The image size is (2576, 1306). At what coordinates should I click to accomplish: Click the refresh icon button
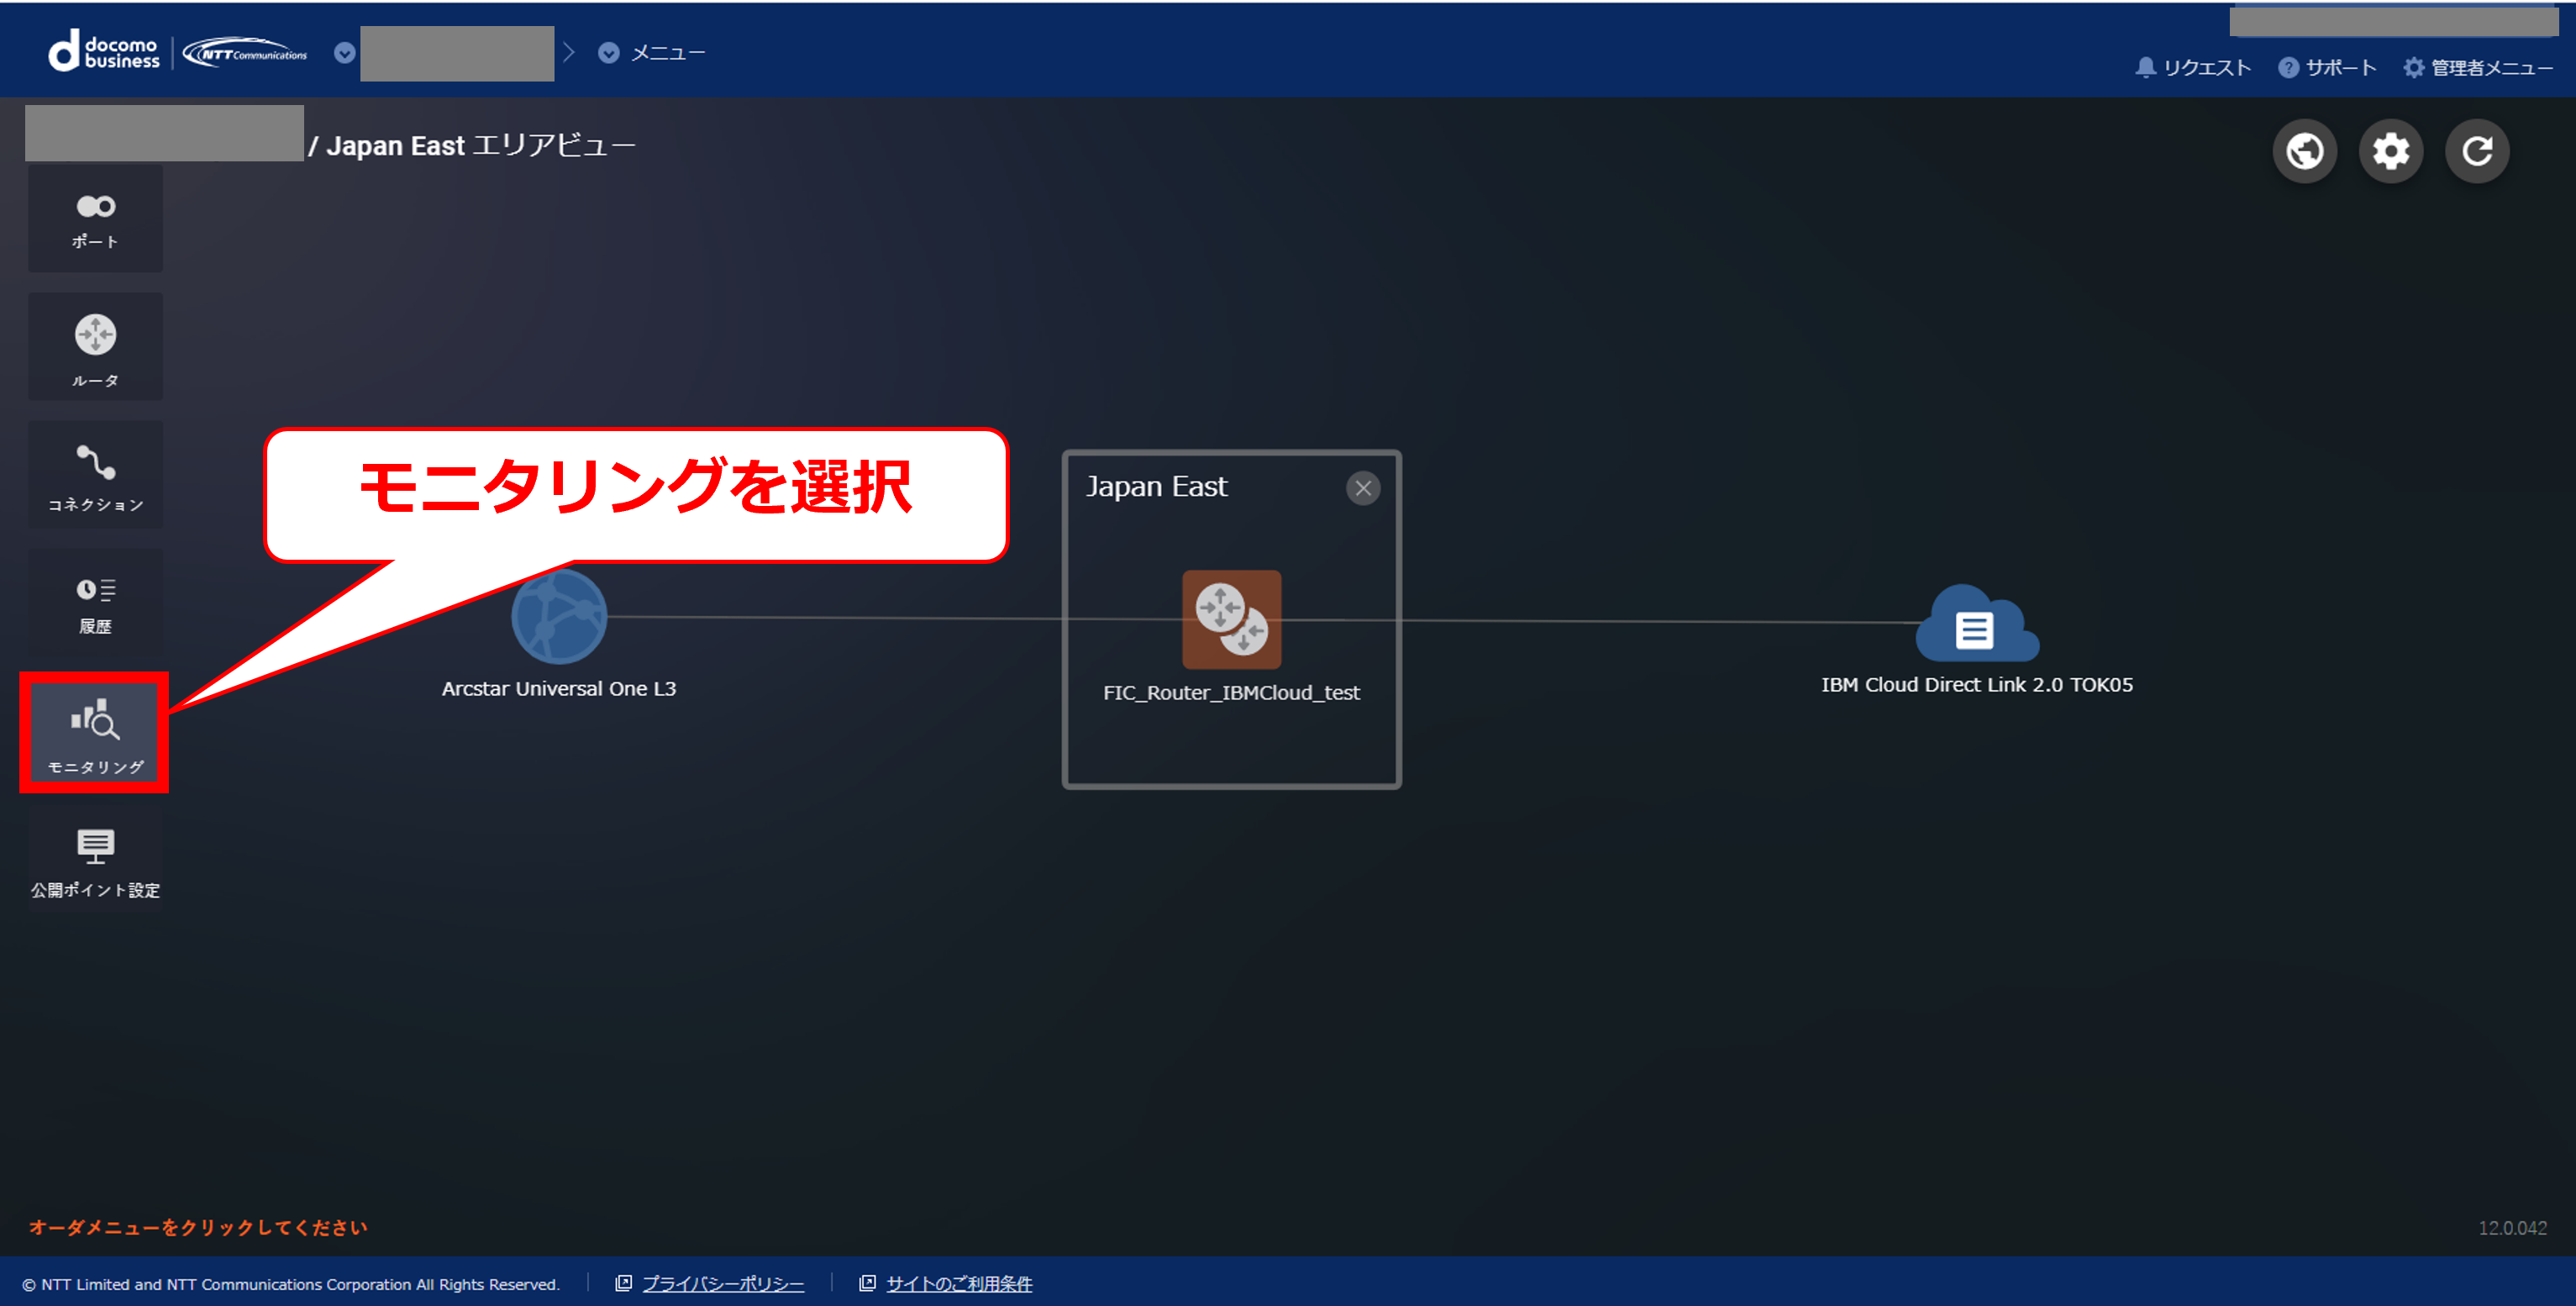(x=2477, y=151)
